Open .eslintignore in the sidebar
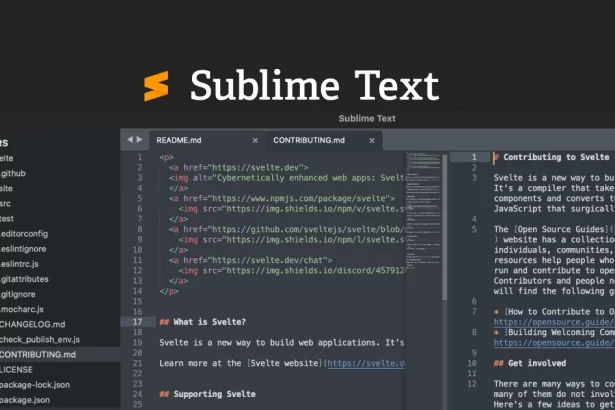 pos(23,249)
